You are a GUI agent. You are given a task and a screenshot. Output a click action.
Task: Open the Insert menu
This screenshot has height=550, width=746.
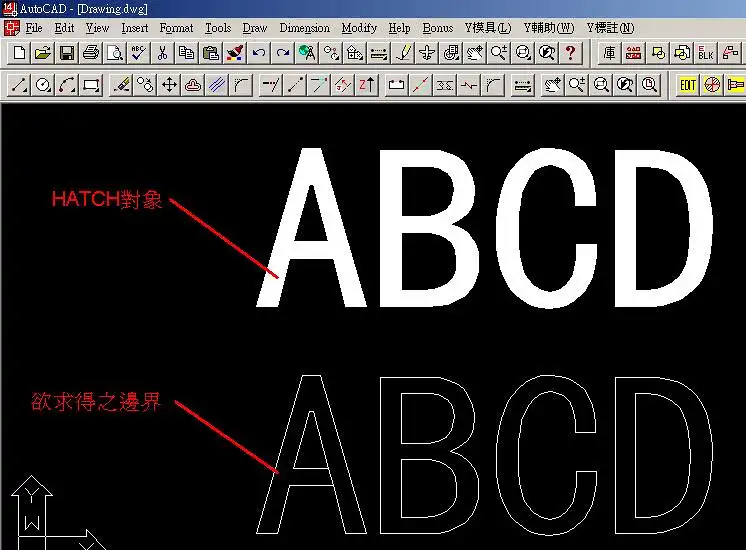coord(135,28)
